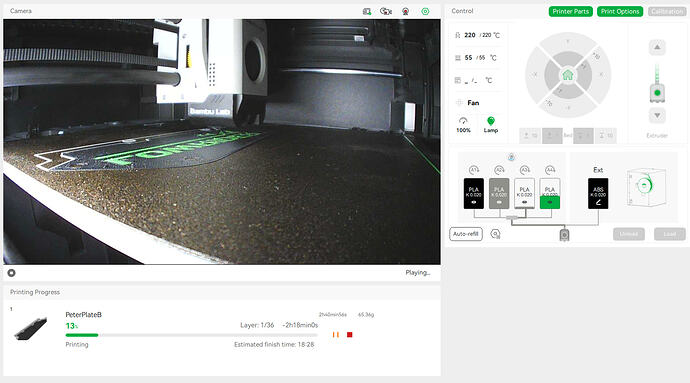Viewport: 690px width, 383px height.
Task: Click the job name PeterPlateB
Action: [x=83, y=315]
